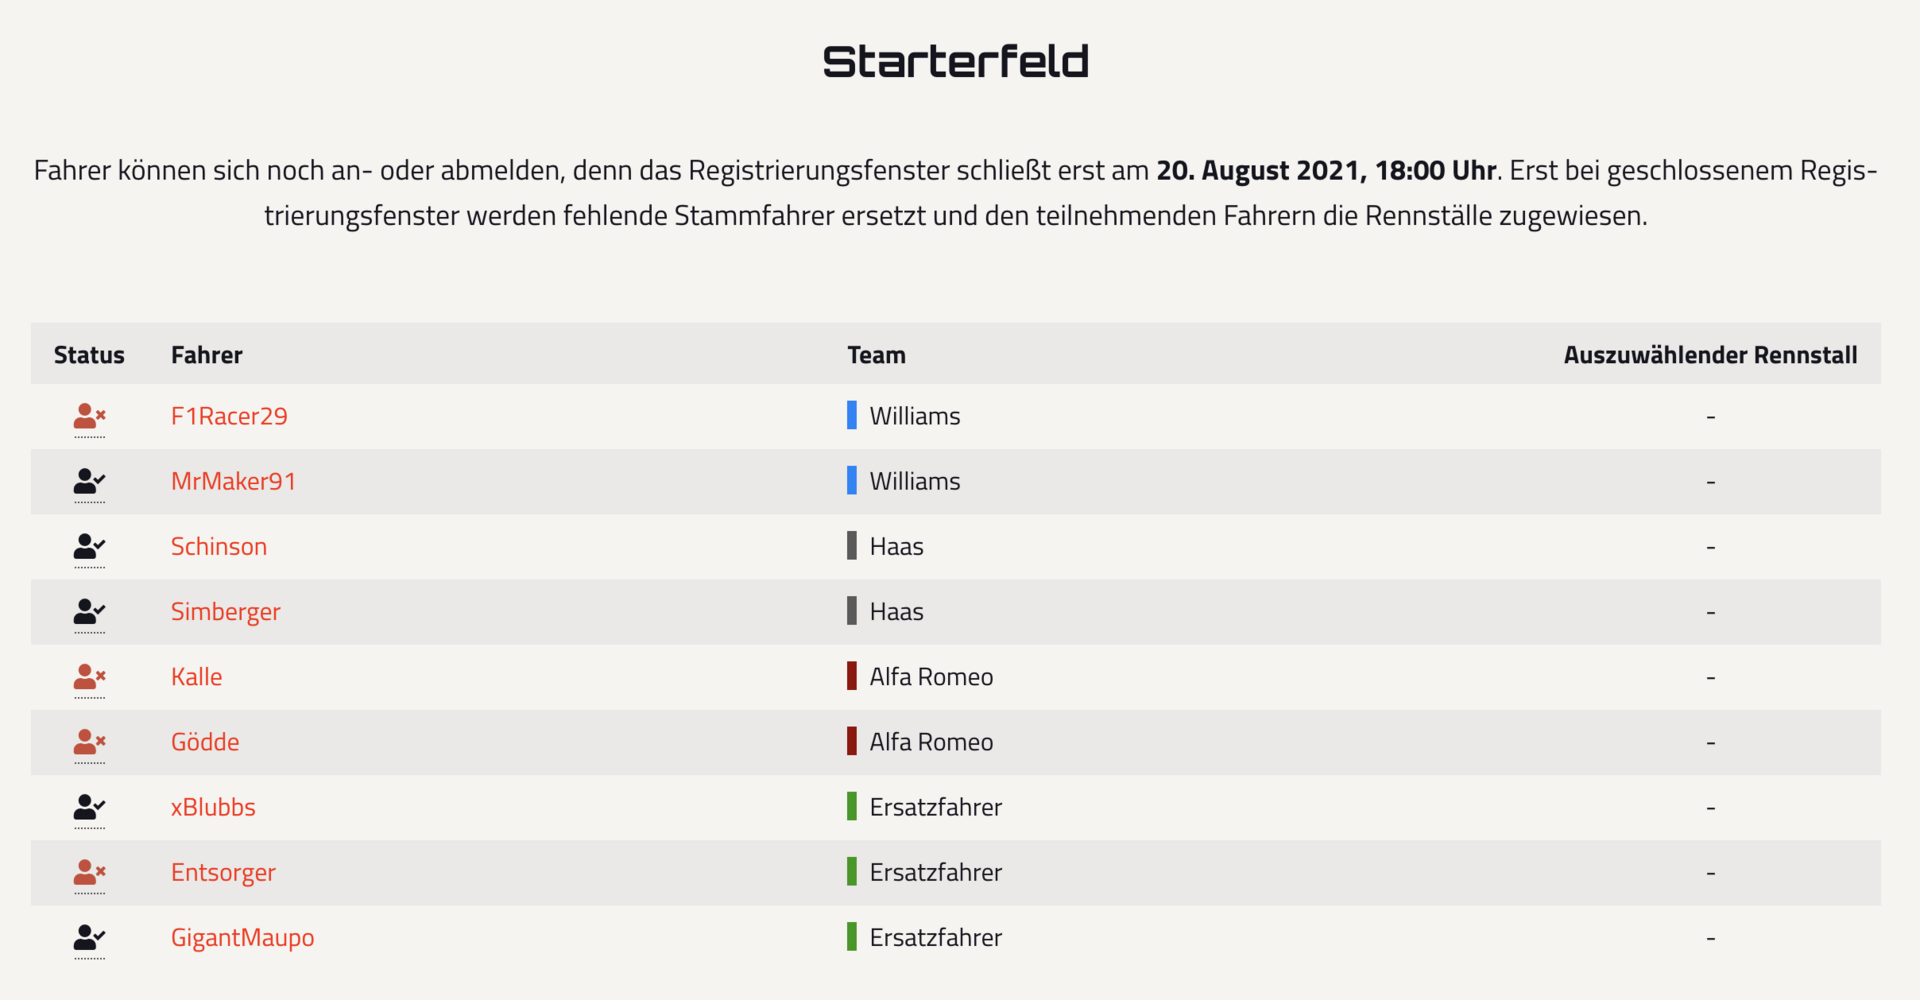The image size is (1920, 1000).
Task: Open the Kalle driver link
Action: [x=196, y=677]
